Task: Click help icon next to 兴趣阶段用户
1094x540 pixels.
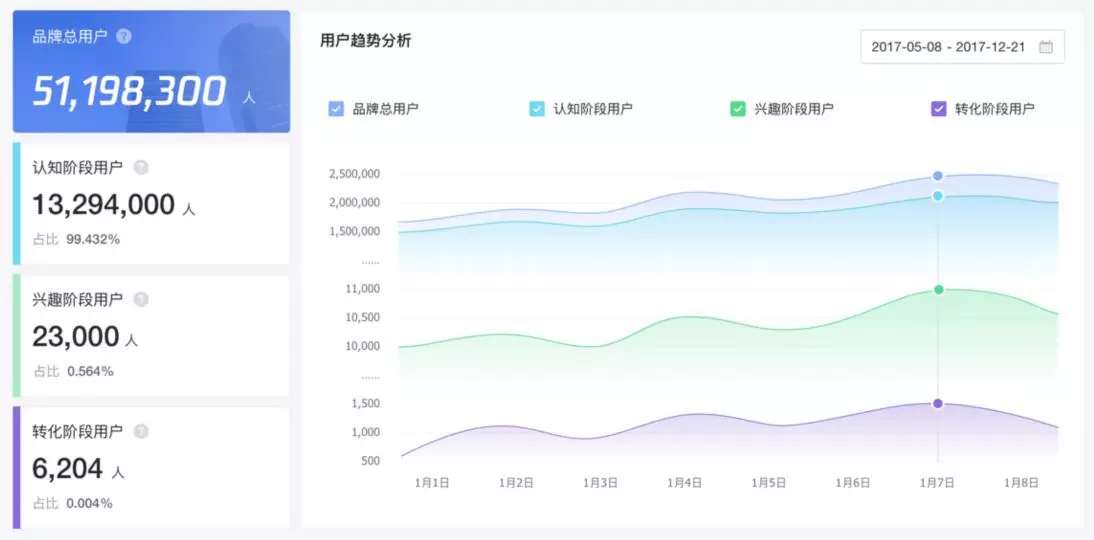Action: click(141, 299)
